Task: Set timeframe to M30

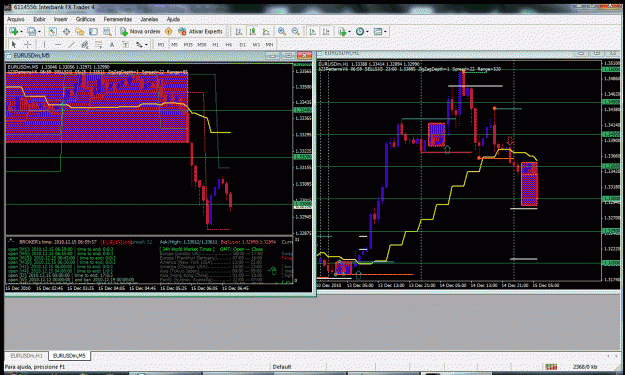Action: (x=202, y=45)
